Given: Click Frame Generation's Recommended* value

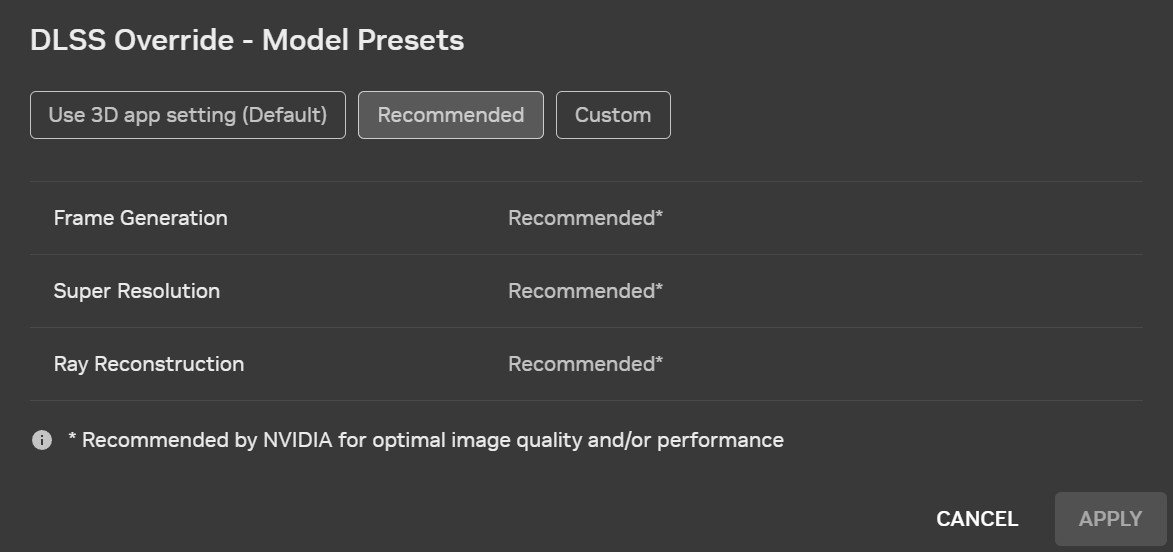Looking at the screenshot, I should point(585,218).
